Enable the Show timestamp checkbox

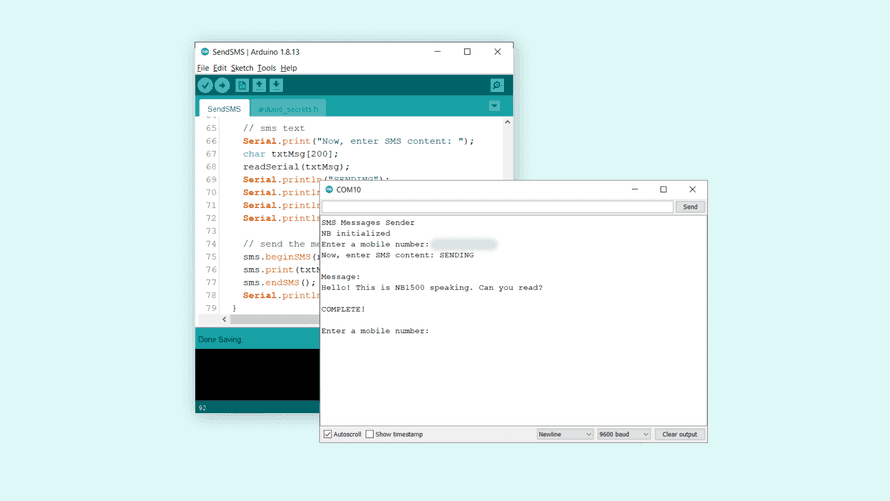pos(370,434)
